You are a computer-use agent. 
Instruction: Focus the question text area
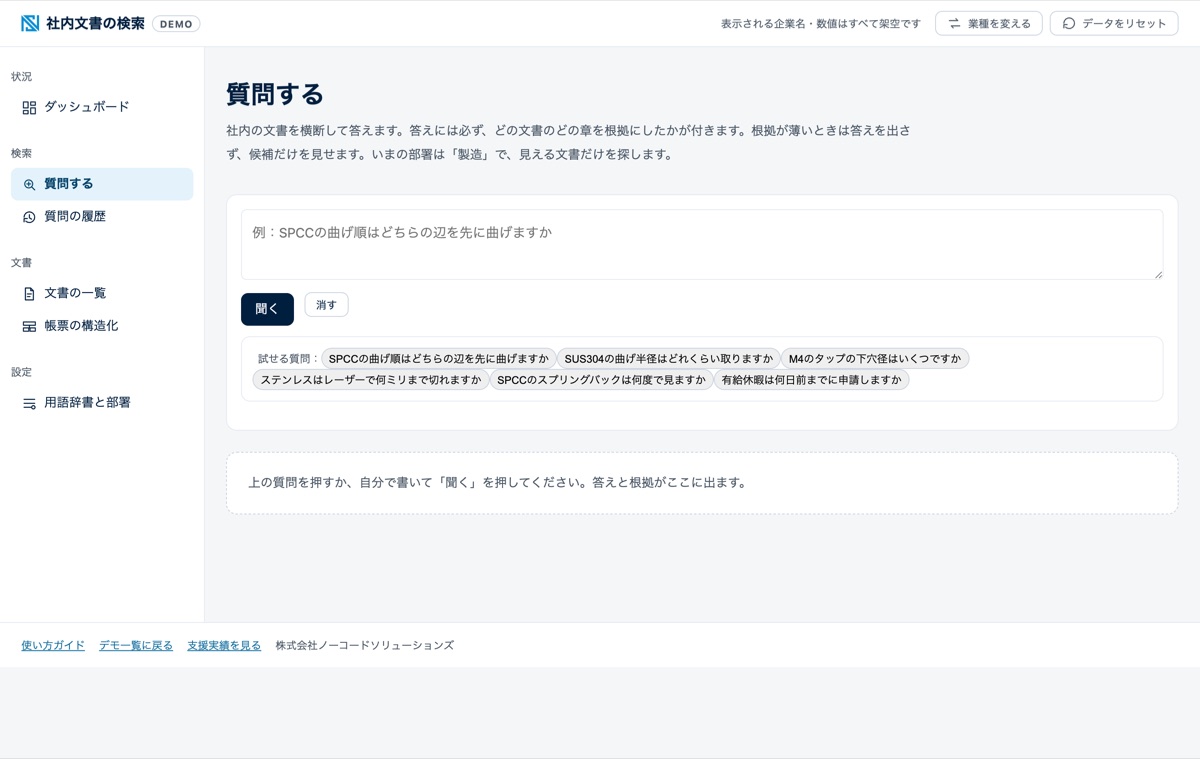(x=702, y=244)
